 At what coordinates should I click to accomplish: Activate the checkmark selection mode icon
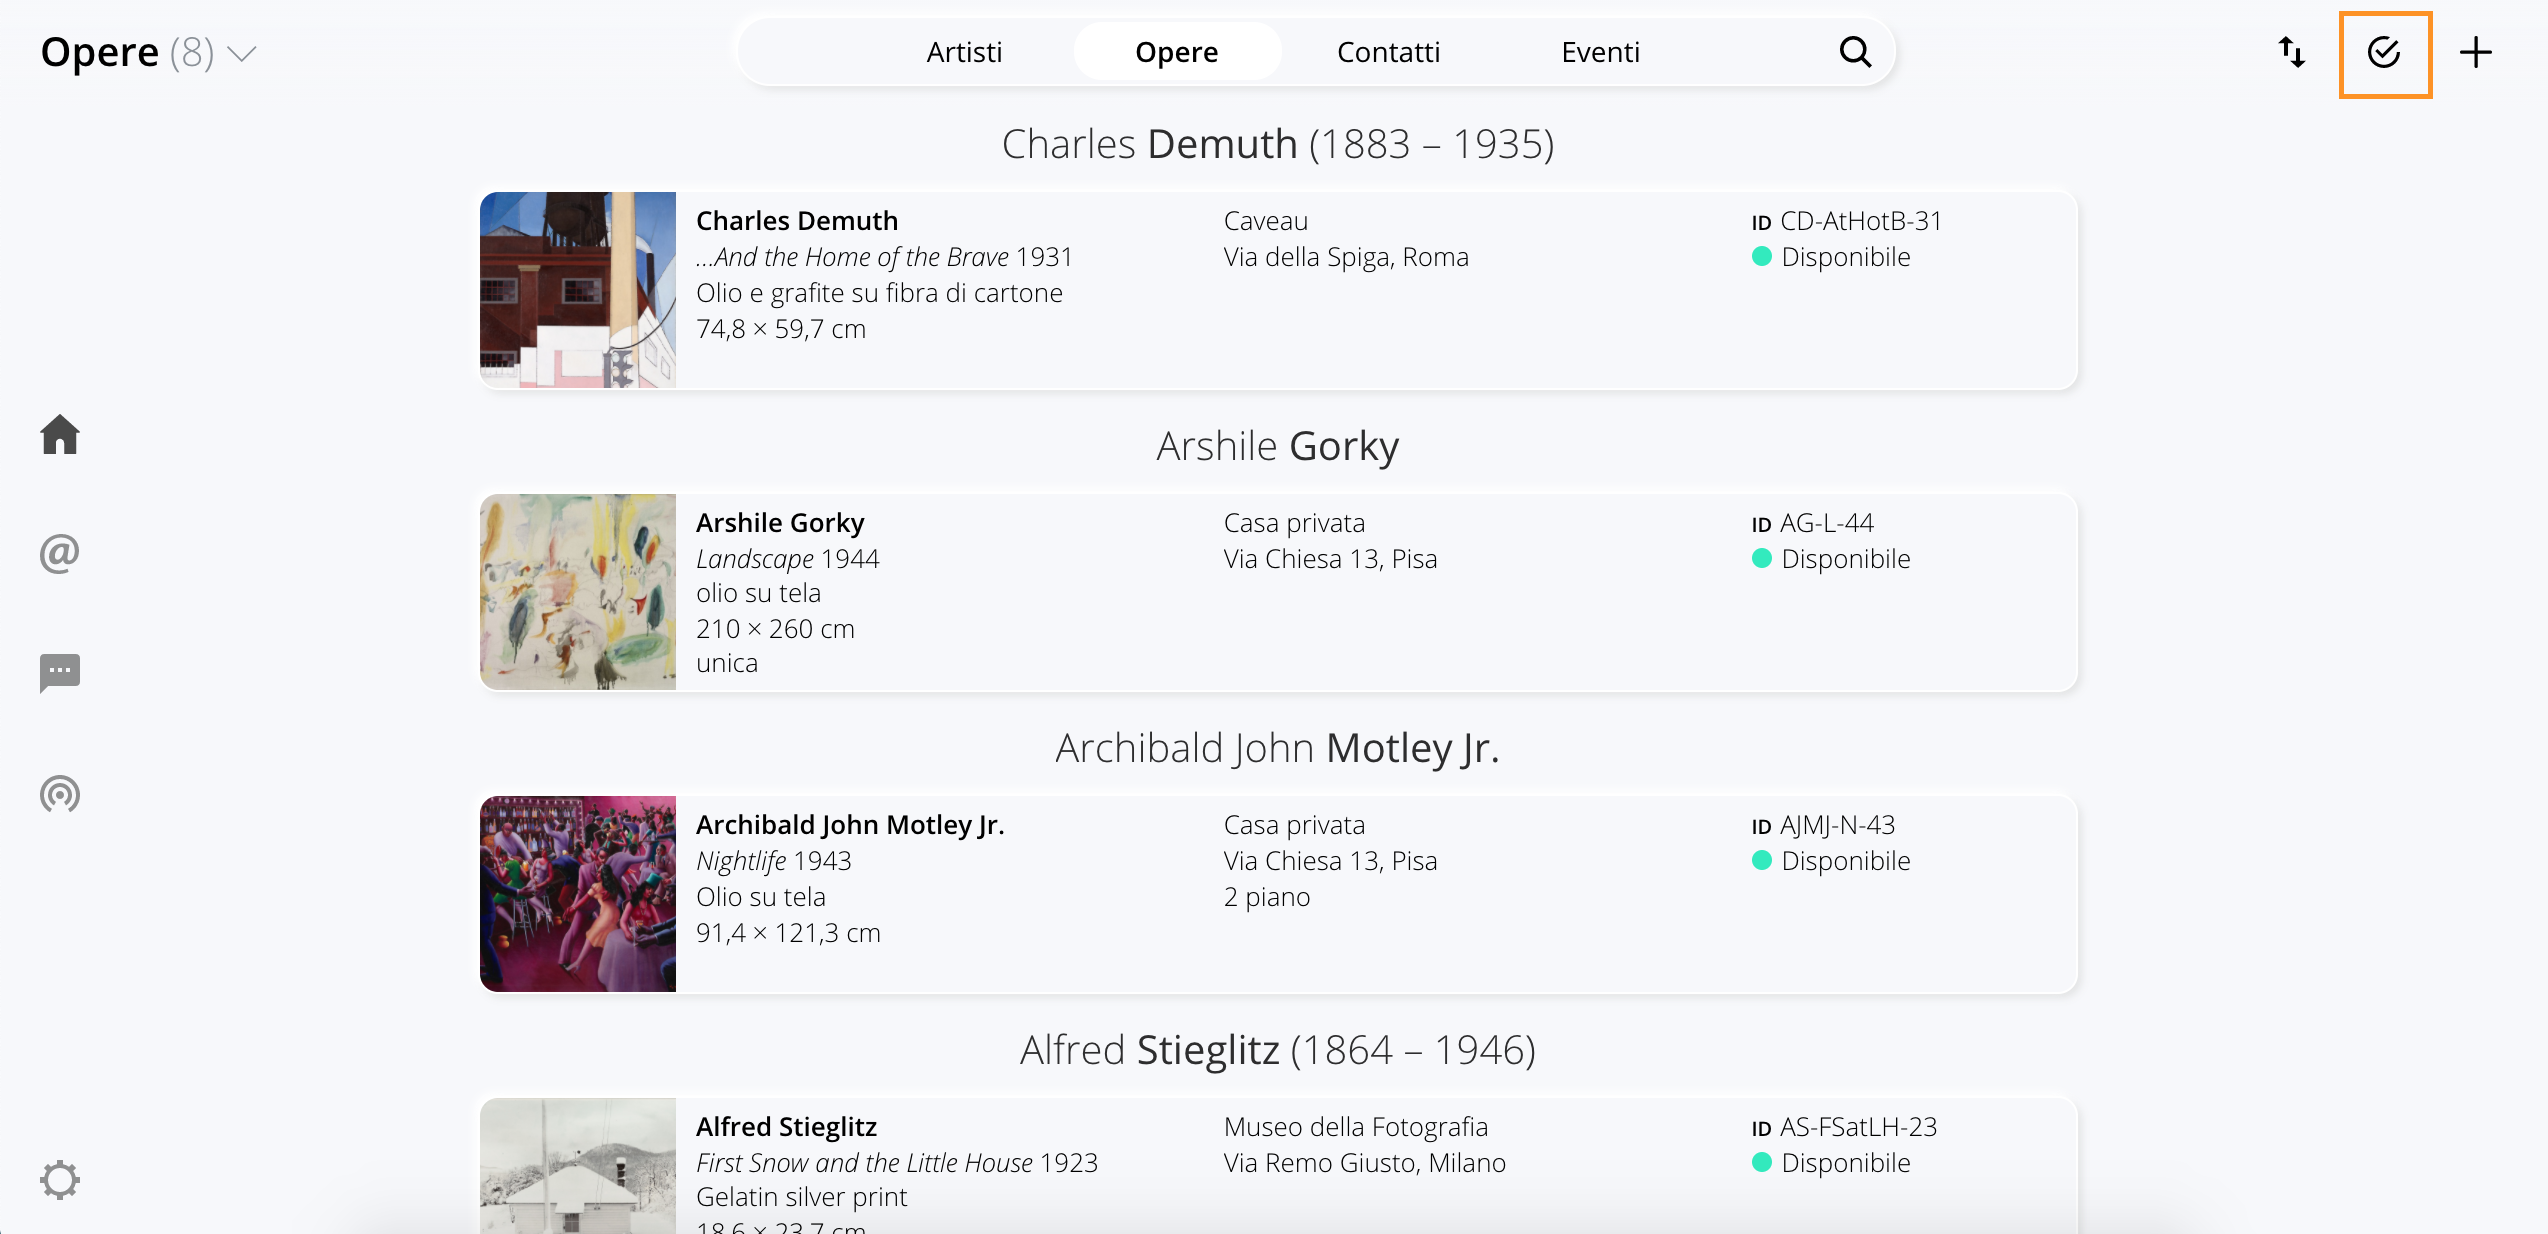coord(2385,53)
